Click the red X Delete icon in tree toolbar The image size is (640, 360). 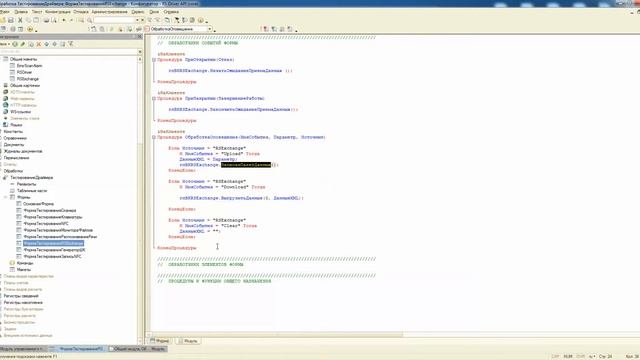[39, 44]
